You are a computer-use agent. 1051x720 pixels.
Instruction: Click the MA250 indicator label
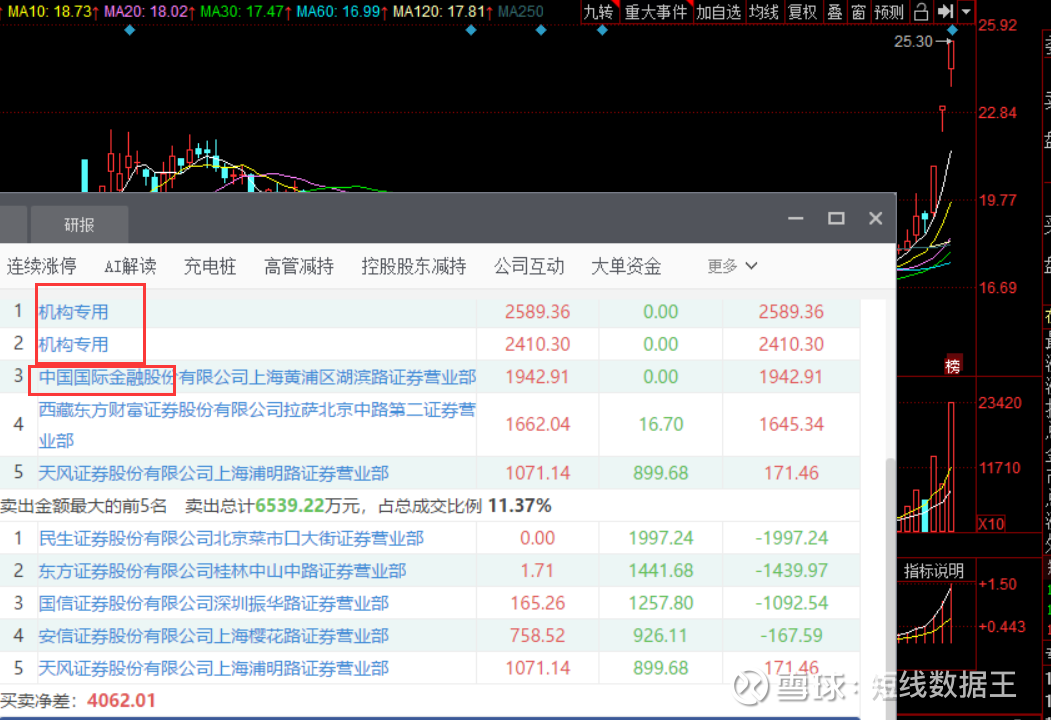[521, 11]
